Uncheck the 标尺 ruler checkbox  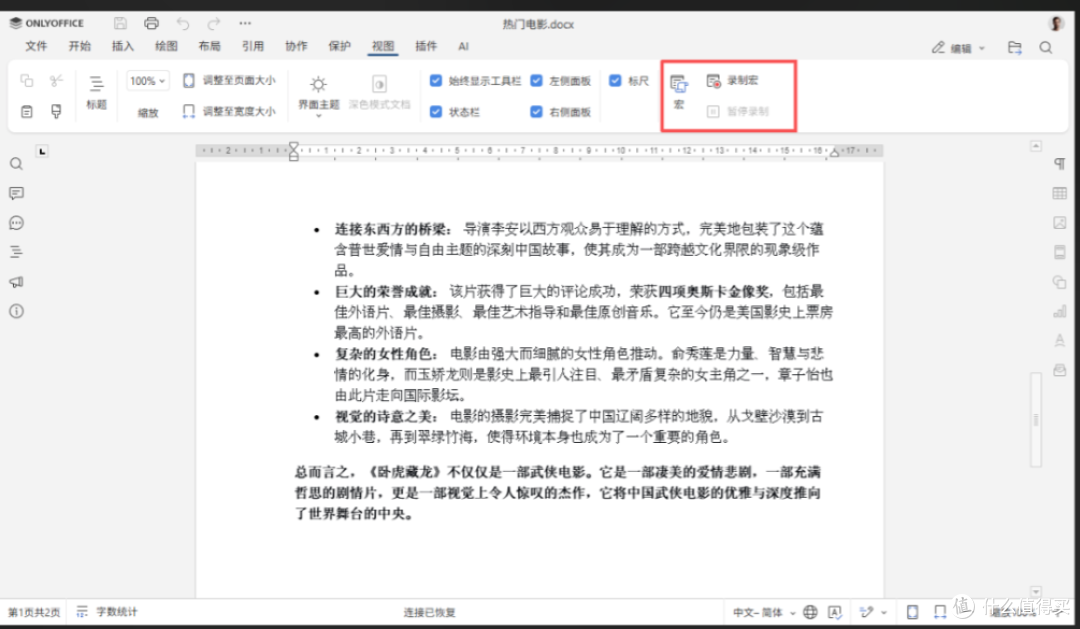(615, 81)
